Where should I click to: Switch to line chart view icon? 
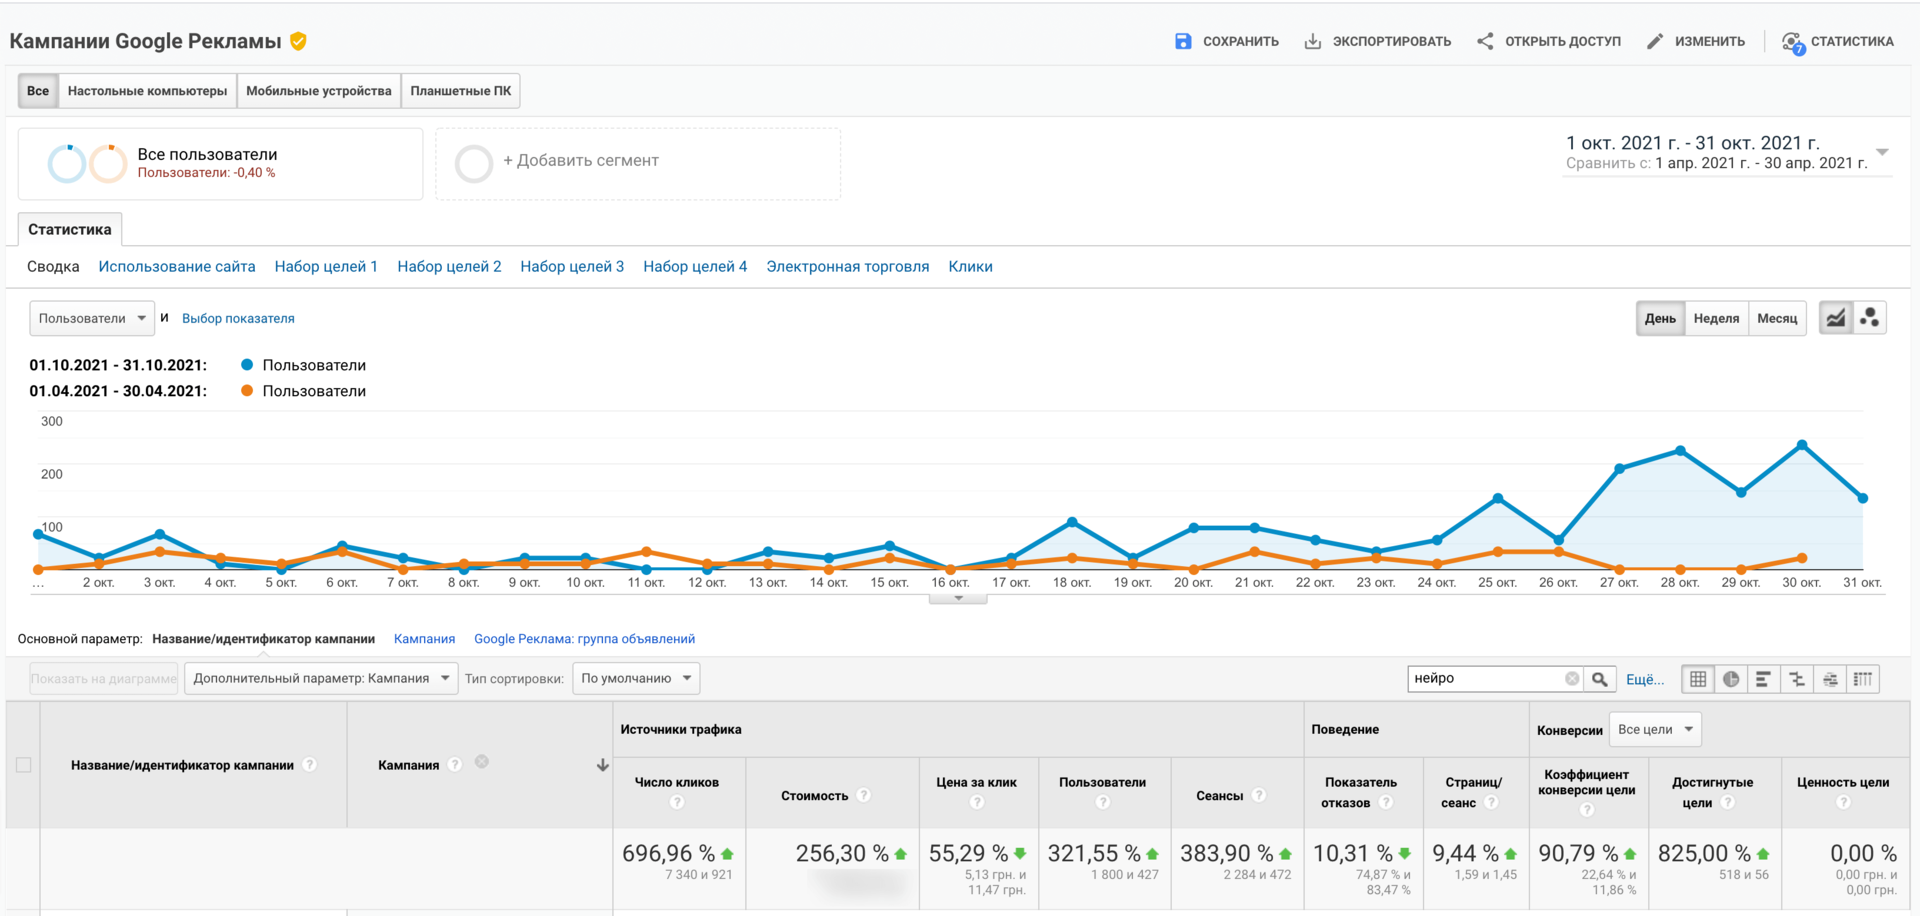pos(1836,318)
